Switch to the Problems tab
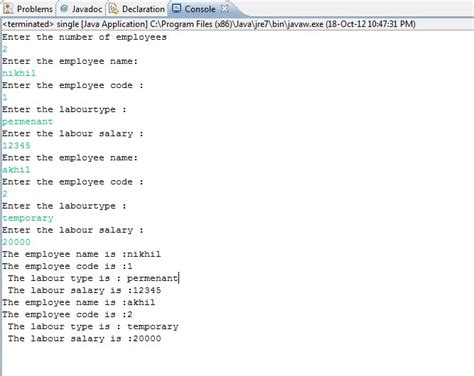 pyautogui.click(x=28, y=9)
